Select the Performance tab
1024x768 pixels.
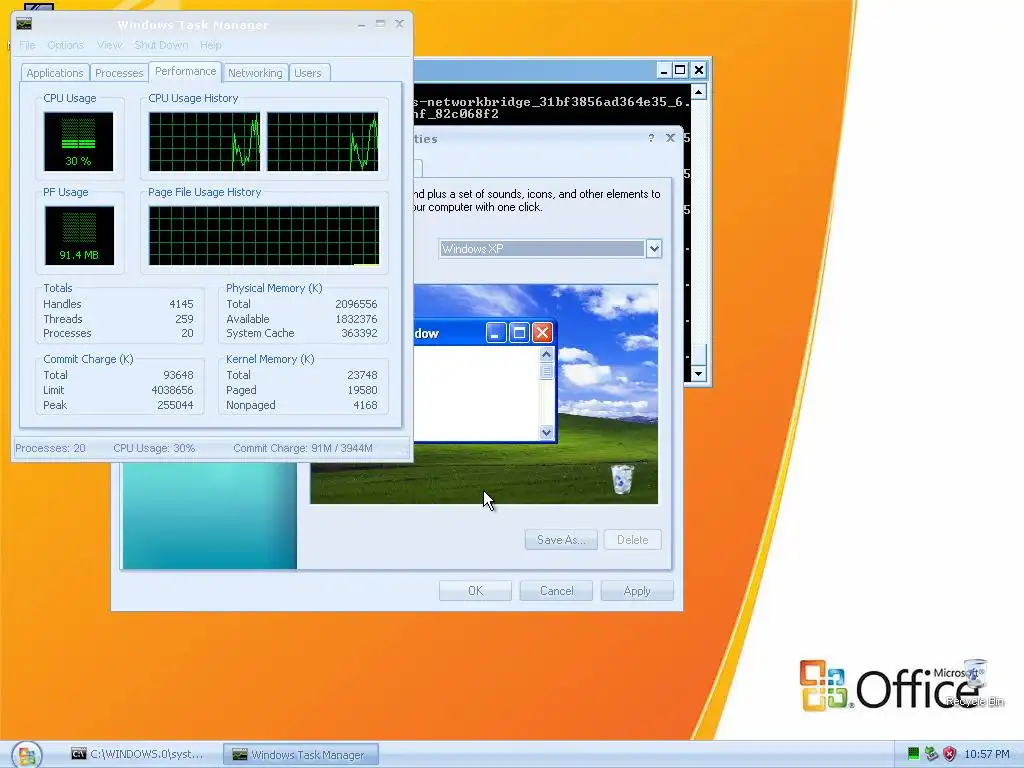coord(185,71)
